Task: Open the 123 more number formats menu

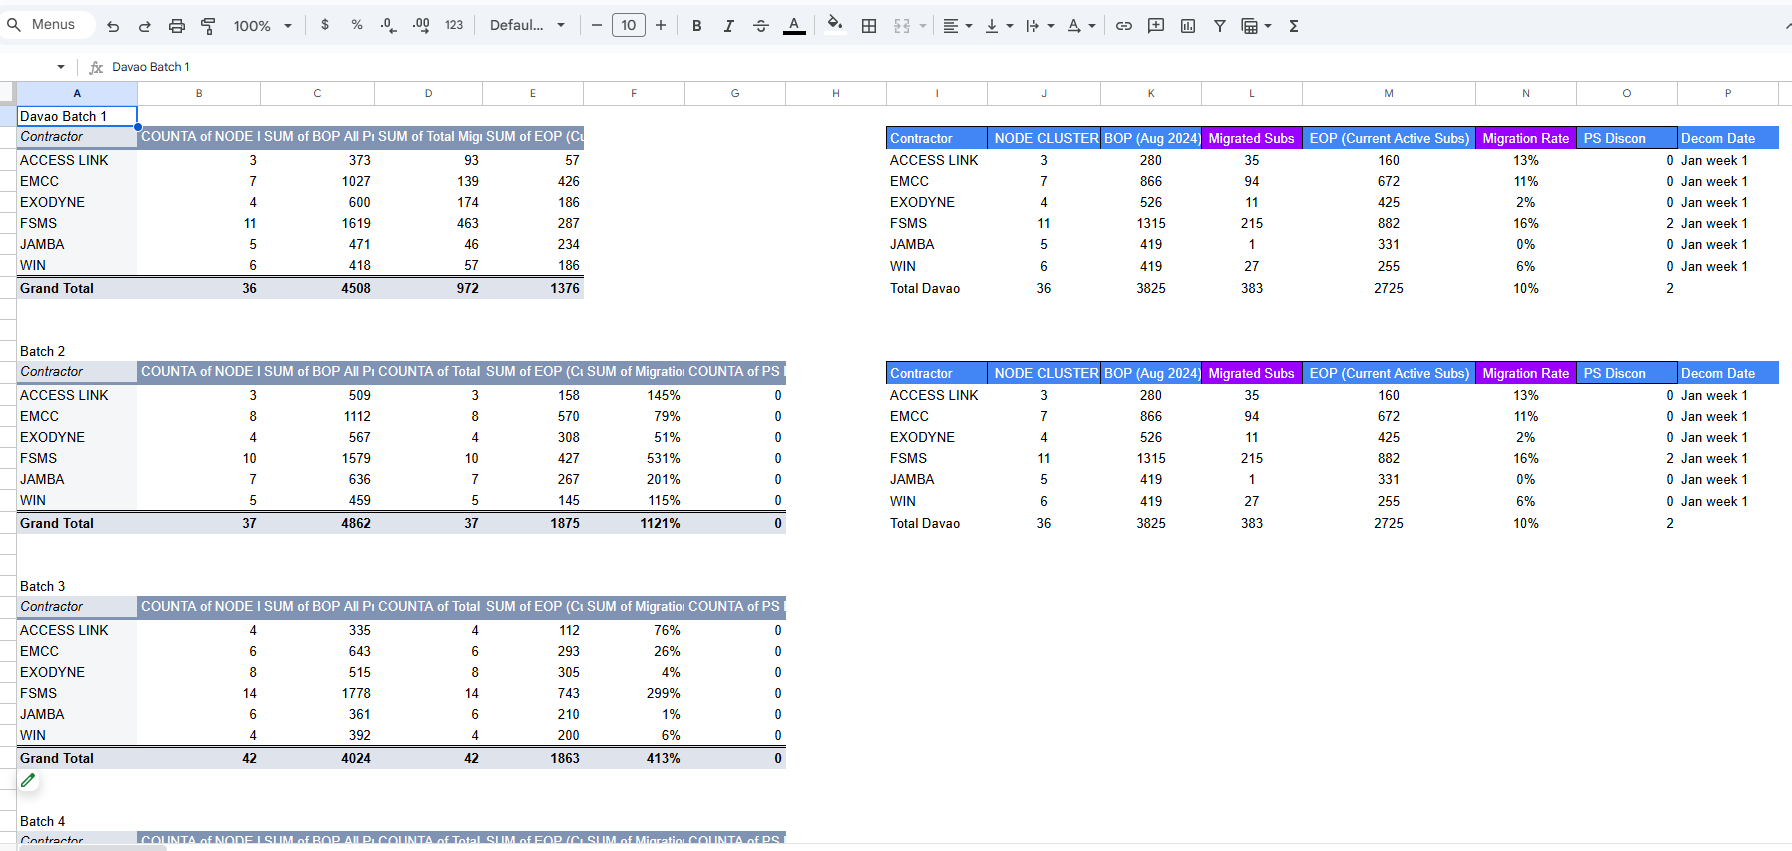Action: 454,25
